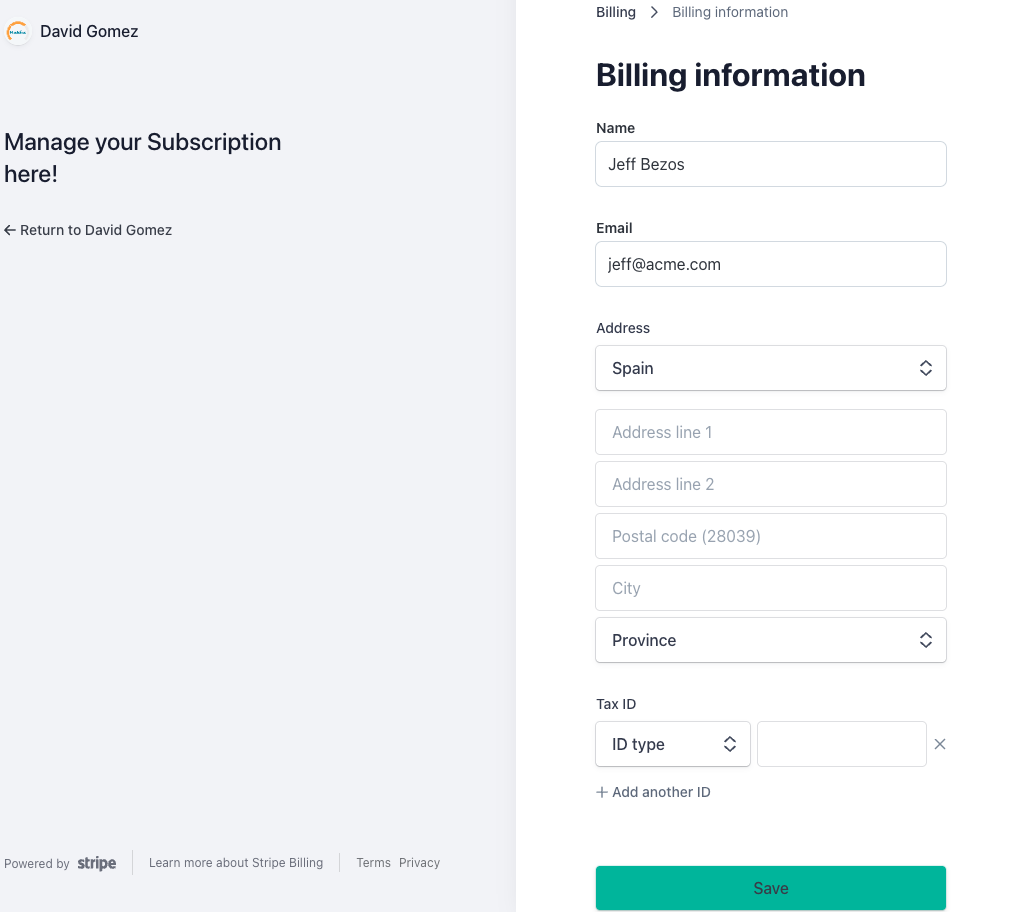The width and height of the screenshot is (1025, 912).
Task: Open the Privacy link
Action: tap(419, 863)
